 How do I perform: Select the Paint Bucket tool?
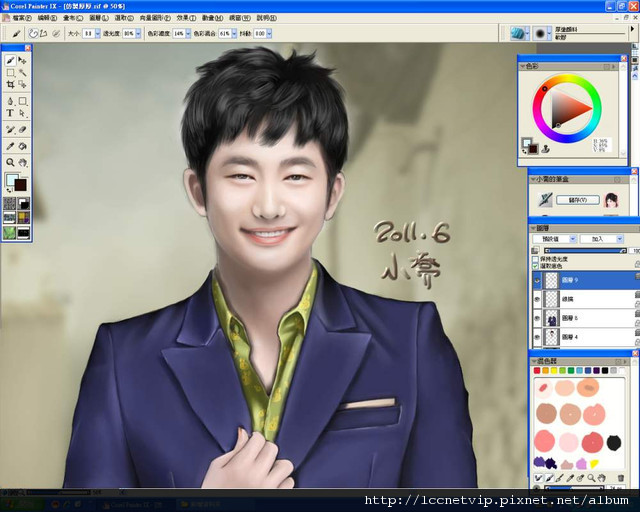coord(22,146)
